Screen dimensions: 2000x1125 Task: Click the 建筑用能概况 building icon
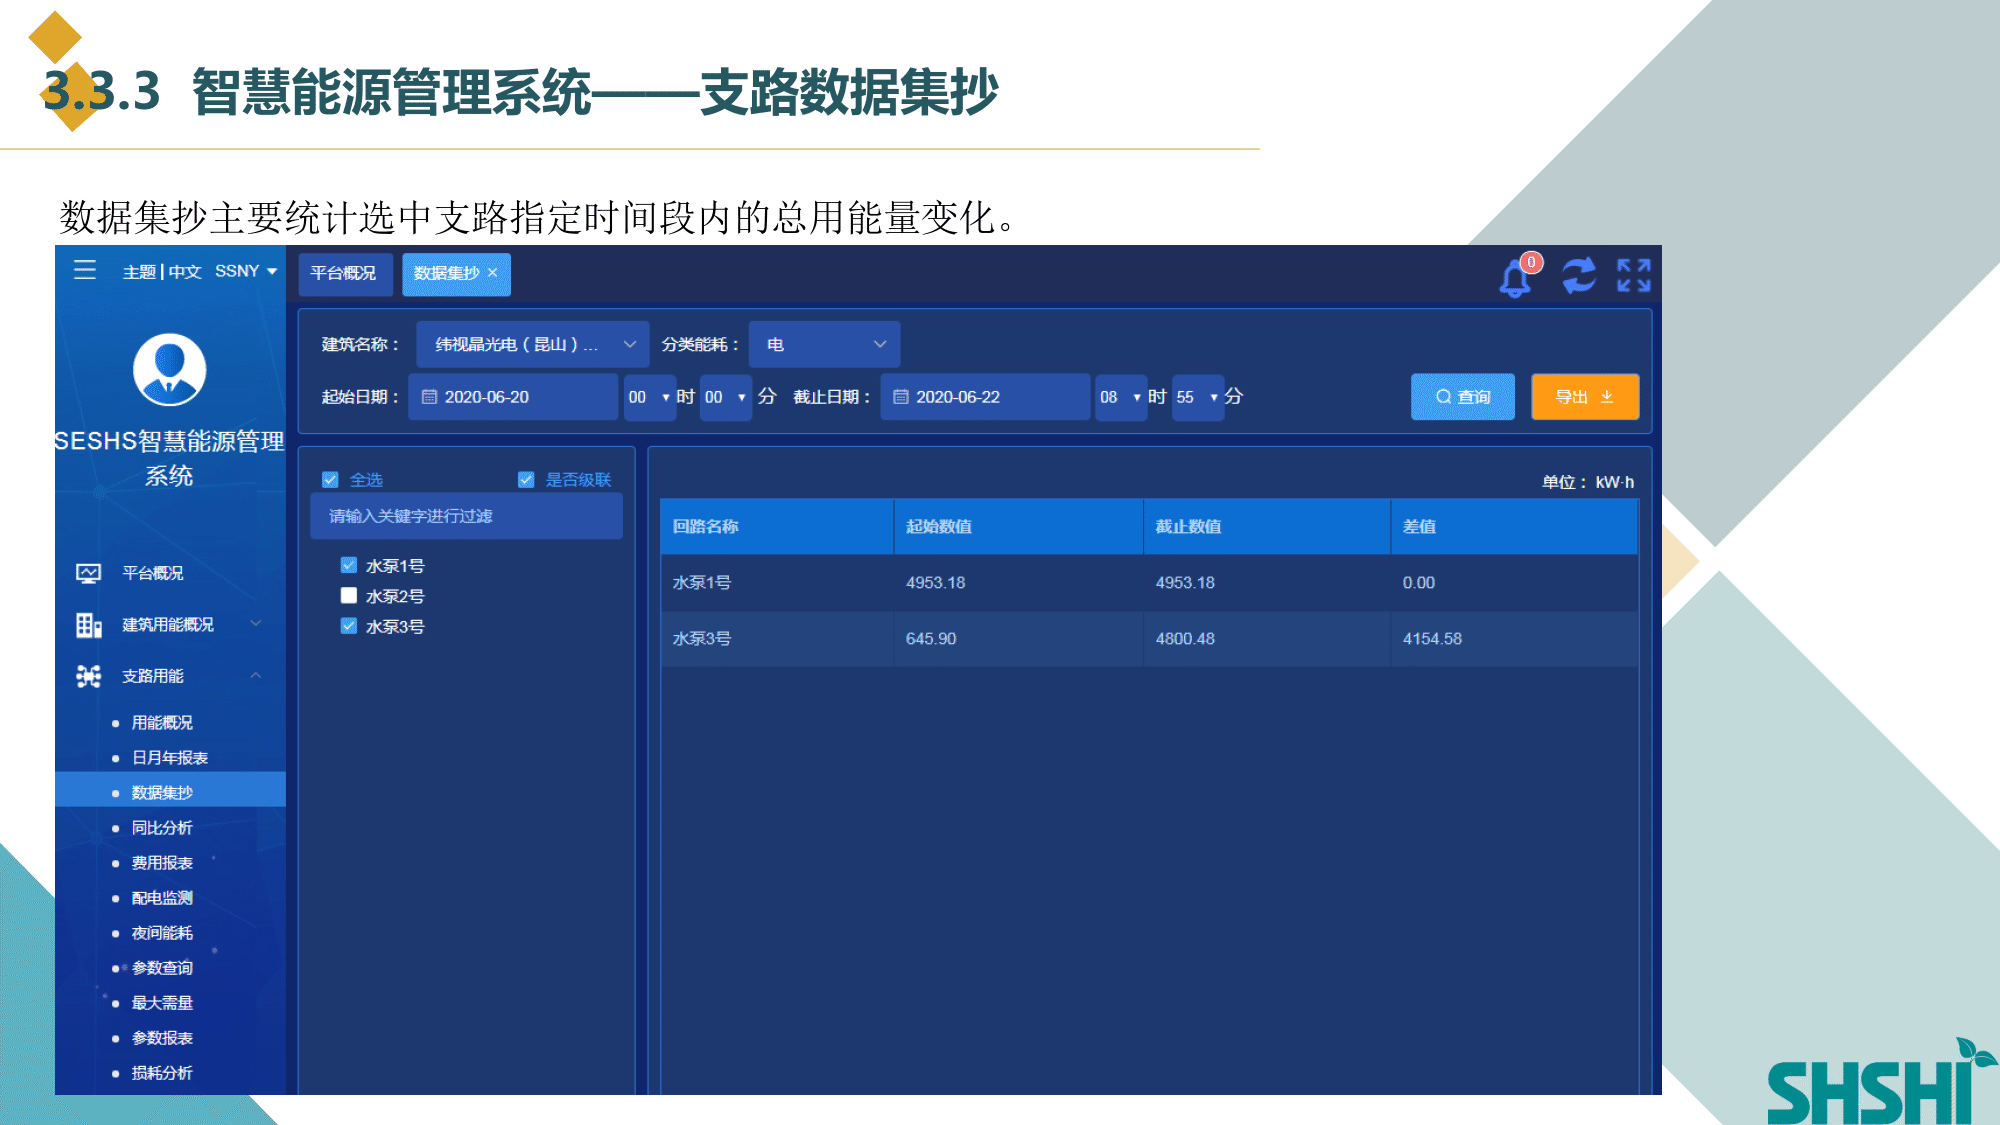[x=88, y=625]
